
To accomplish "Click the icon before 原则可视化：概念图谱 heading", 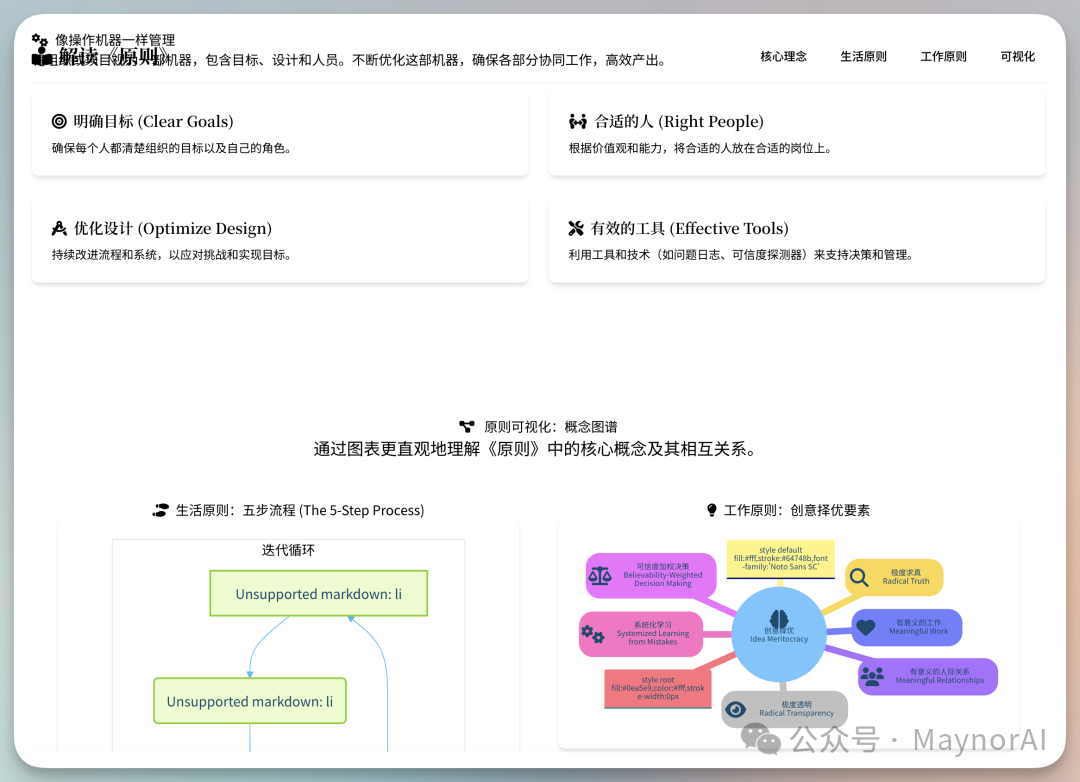I will (x=468, y=426).
